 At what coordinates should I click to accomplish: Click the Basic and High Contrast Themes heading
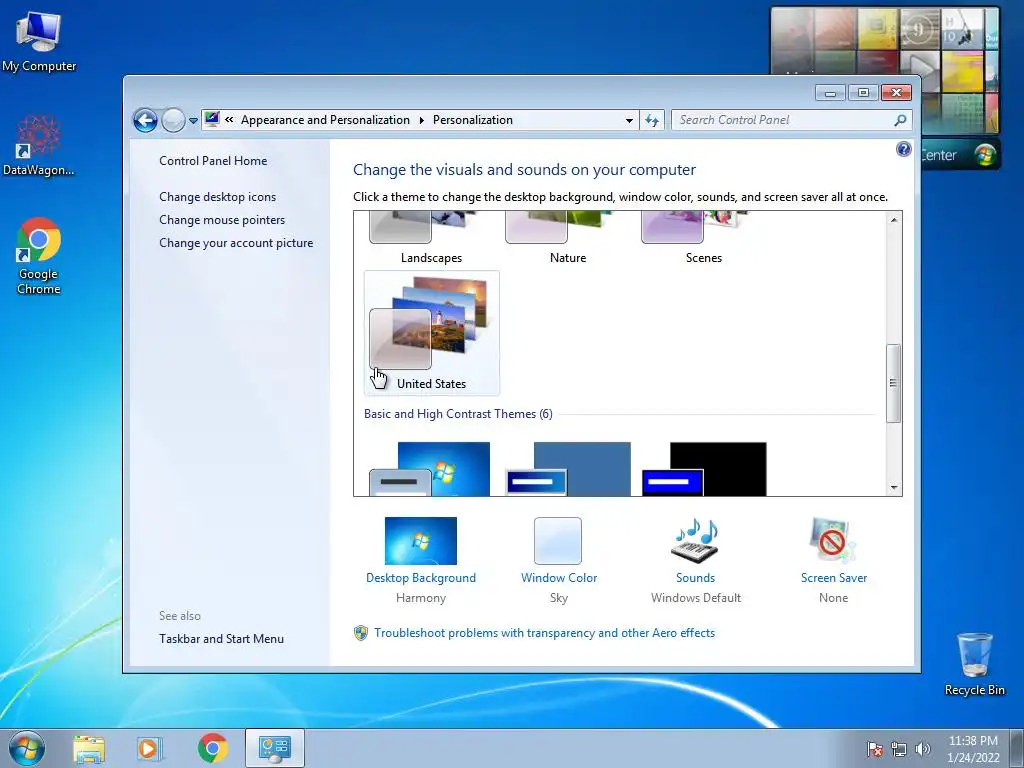(x=458, y=414)
